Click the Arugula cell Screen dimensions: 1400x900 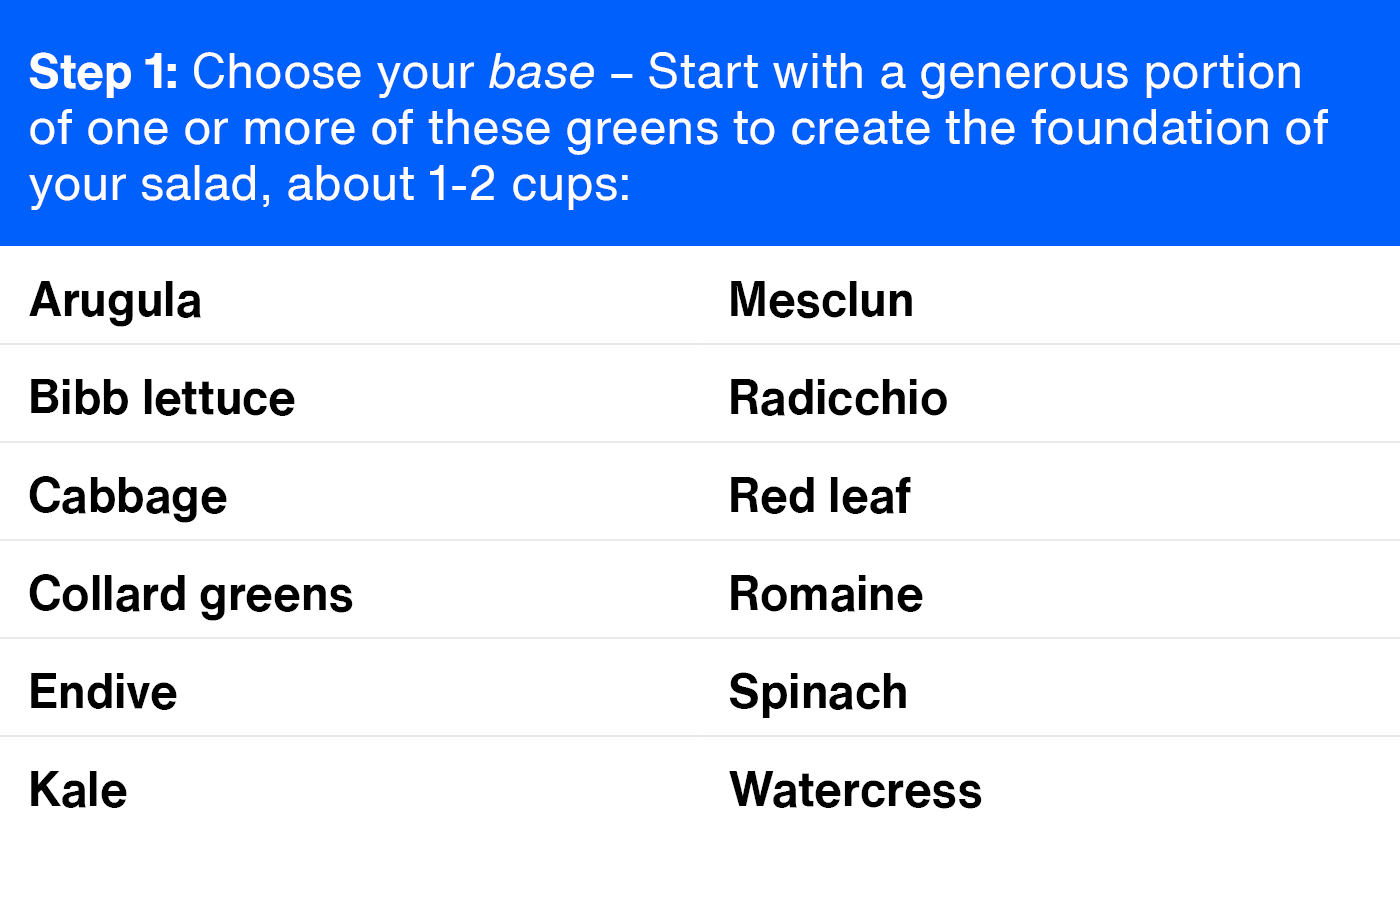point(116,300)
